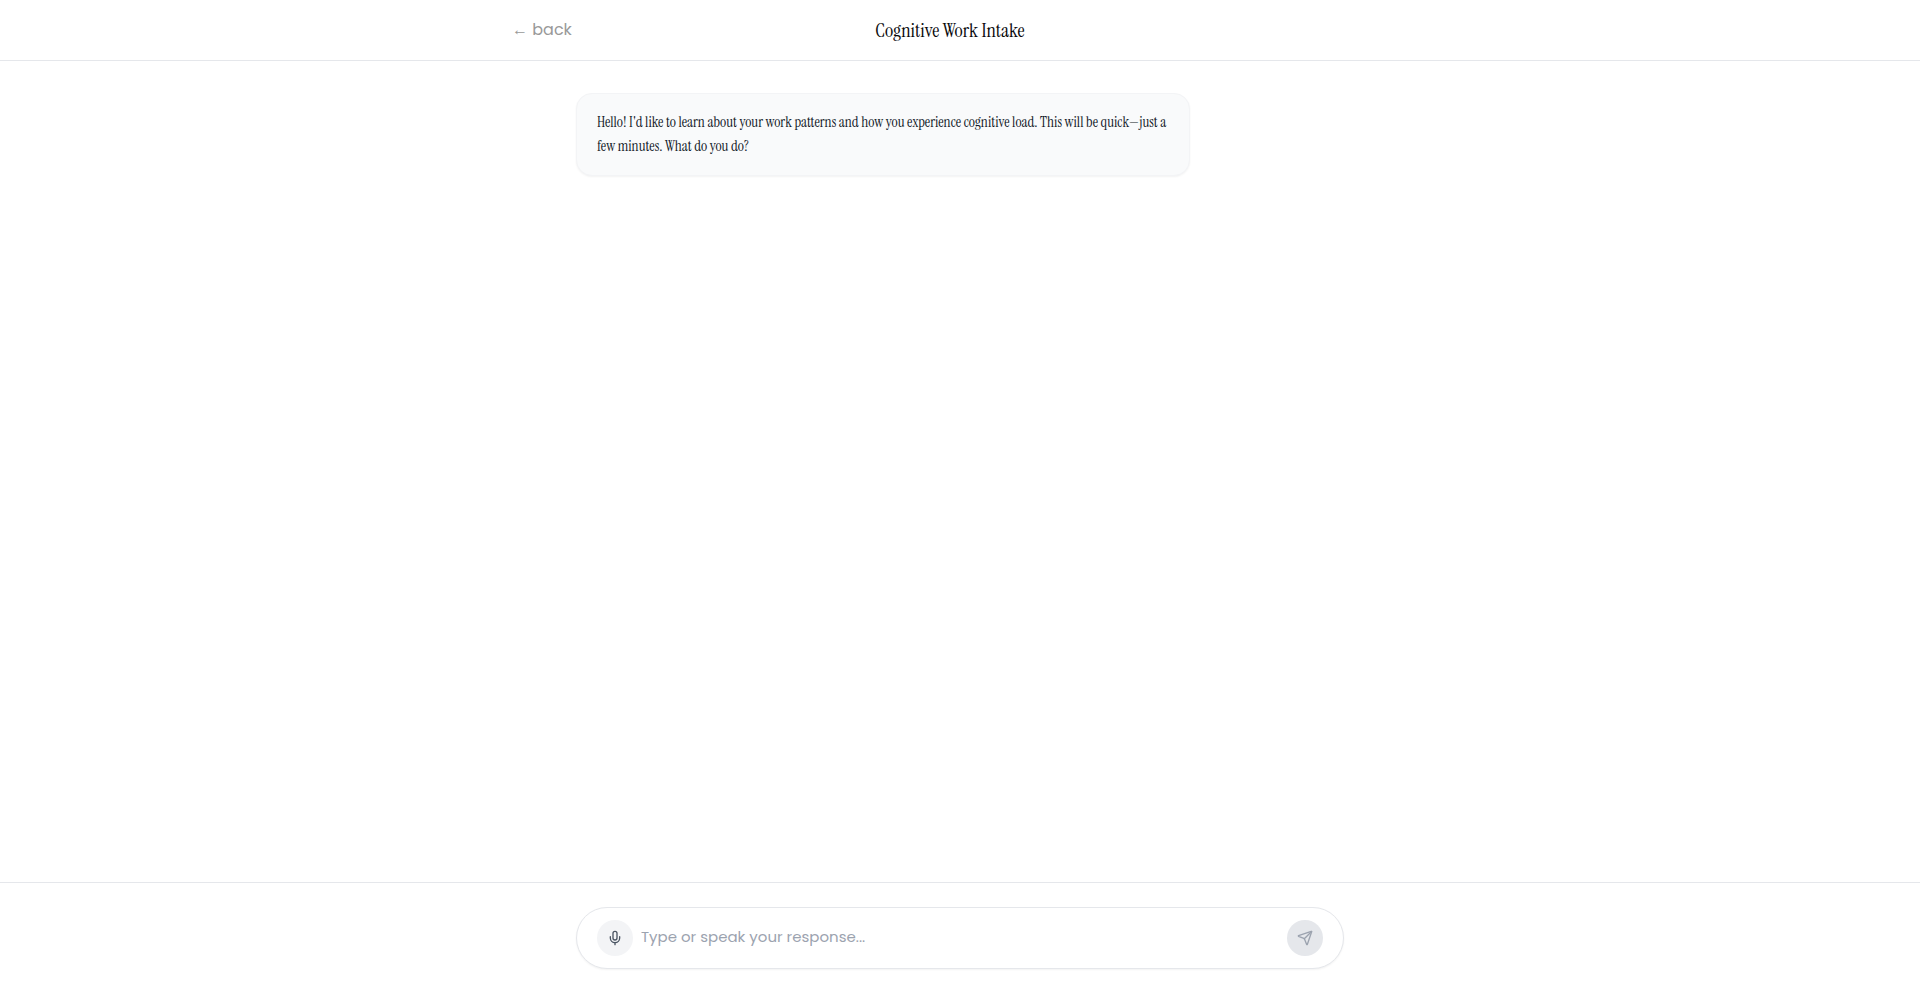The image size is (1920, 993).
Task: Click the Cognitive Work Intake title
Action: click(950, 31)
